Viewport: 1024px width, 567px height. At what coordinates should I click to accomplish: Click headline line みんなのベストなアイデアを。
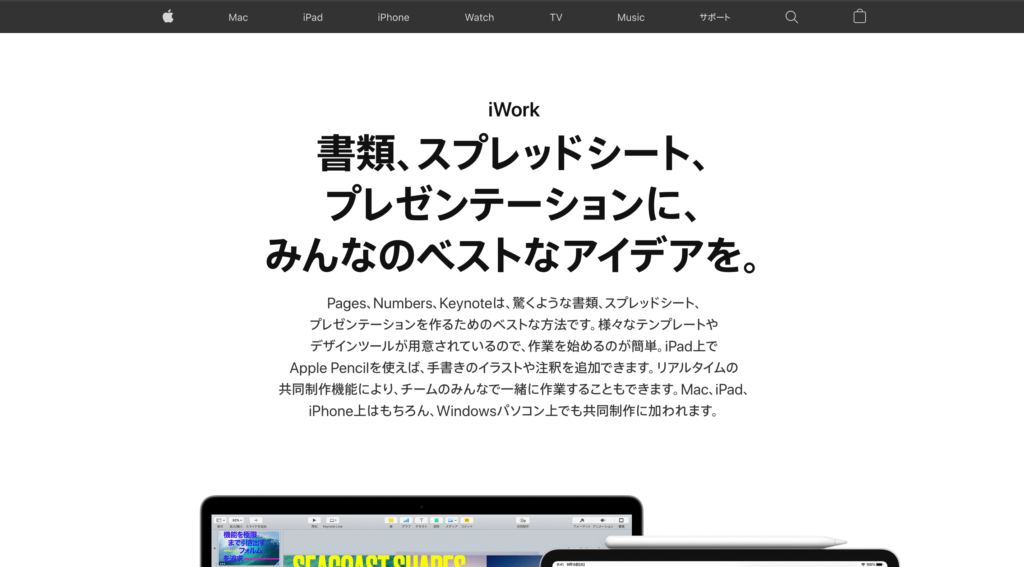click(x=512, y=254)
